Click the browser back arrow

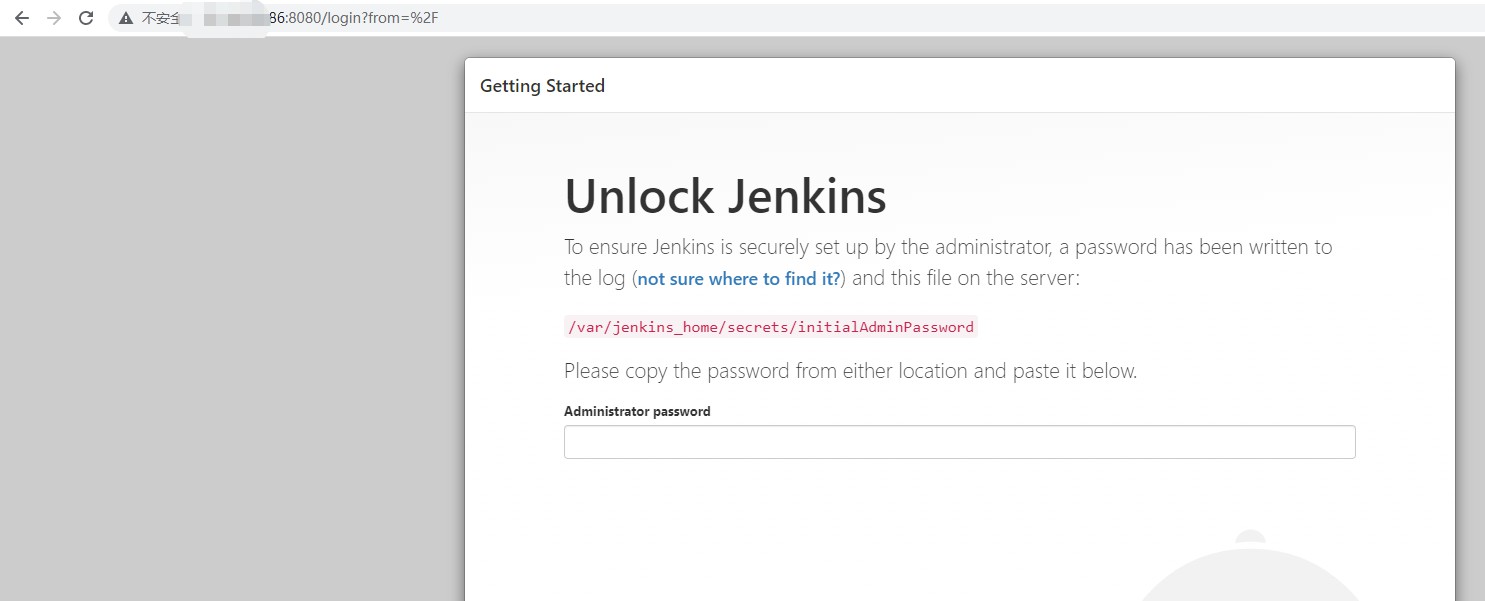[x=22, y=18]
